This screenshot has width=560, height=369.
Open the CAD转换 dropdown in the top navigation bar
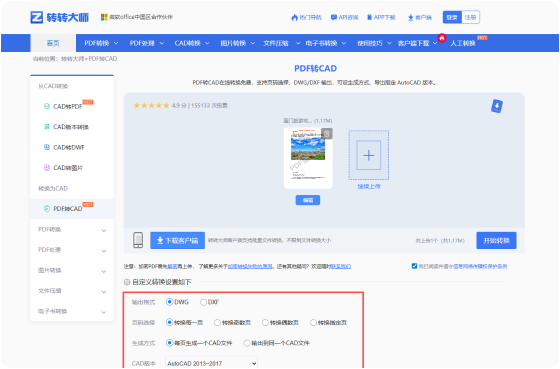(x=192, y=43)
